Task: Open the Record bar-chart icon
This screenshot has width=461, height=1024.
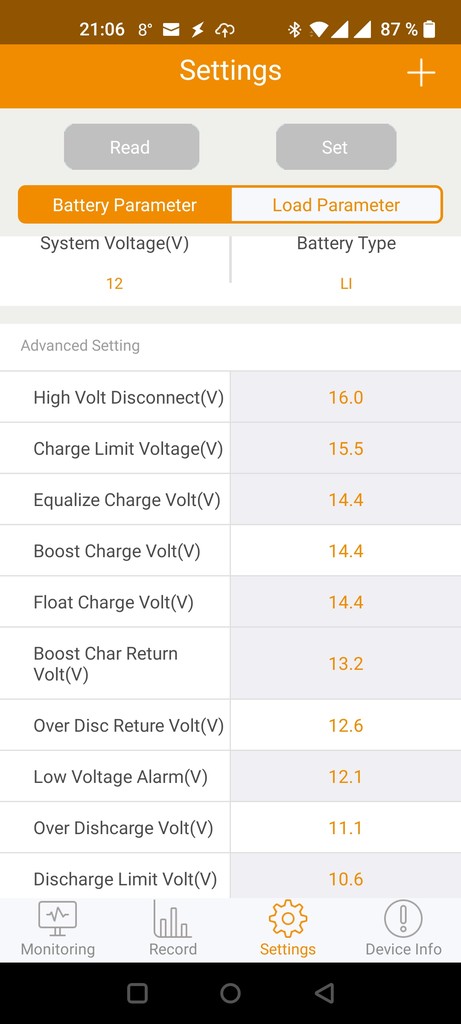Action: pos(172,918)
